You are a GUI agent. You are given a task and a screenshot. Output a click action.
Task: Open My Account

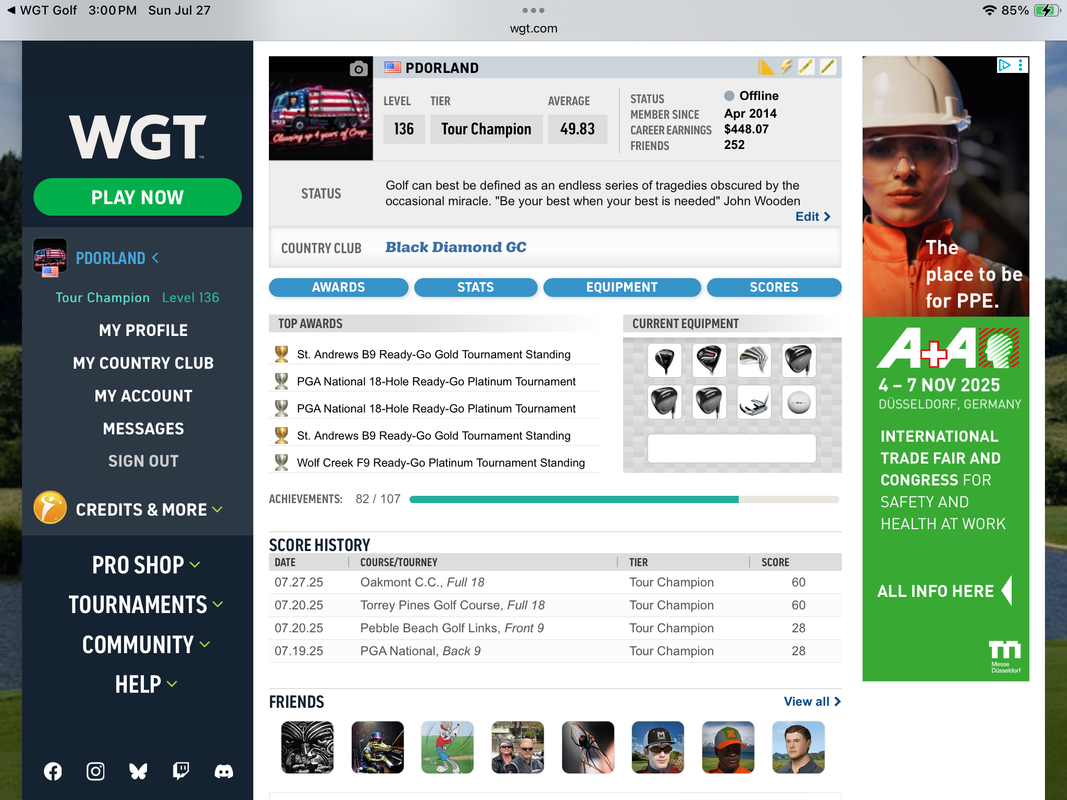[143, 396]
